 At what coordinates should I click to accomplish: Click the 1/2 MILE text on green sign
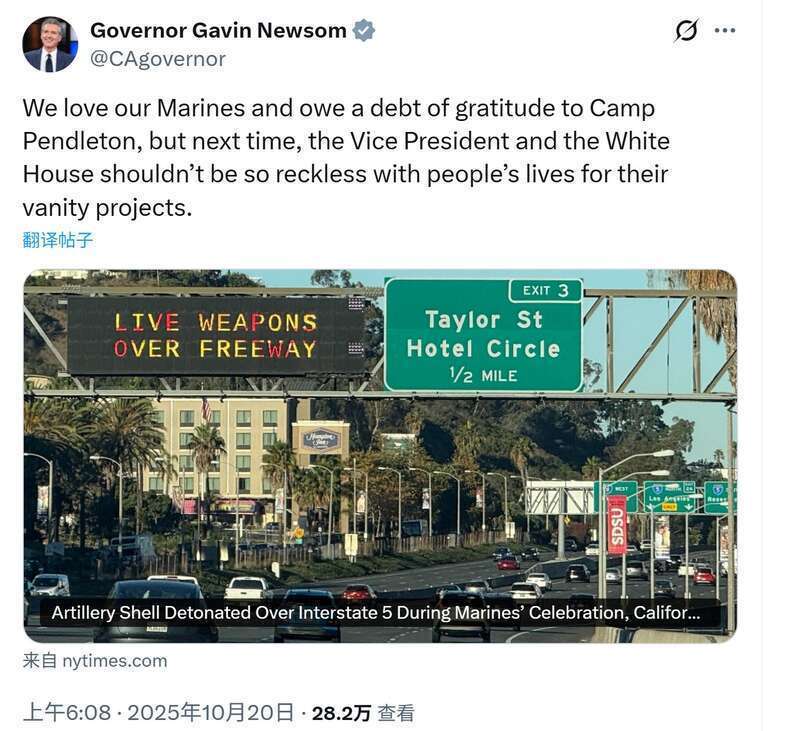483,376
